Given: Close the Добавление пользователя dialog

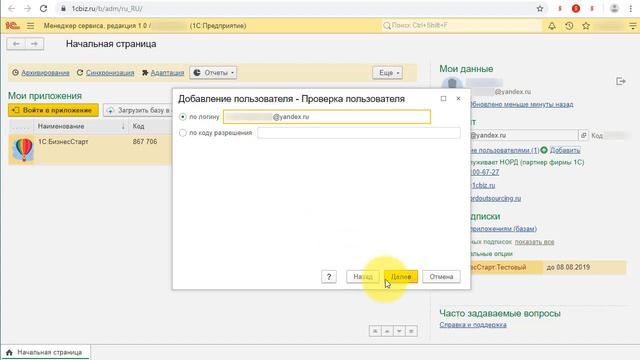Looking at the screenshot, I should pyautogui.click(x=458, y=98).
